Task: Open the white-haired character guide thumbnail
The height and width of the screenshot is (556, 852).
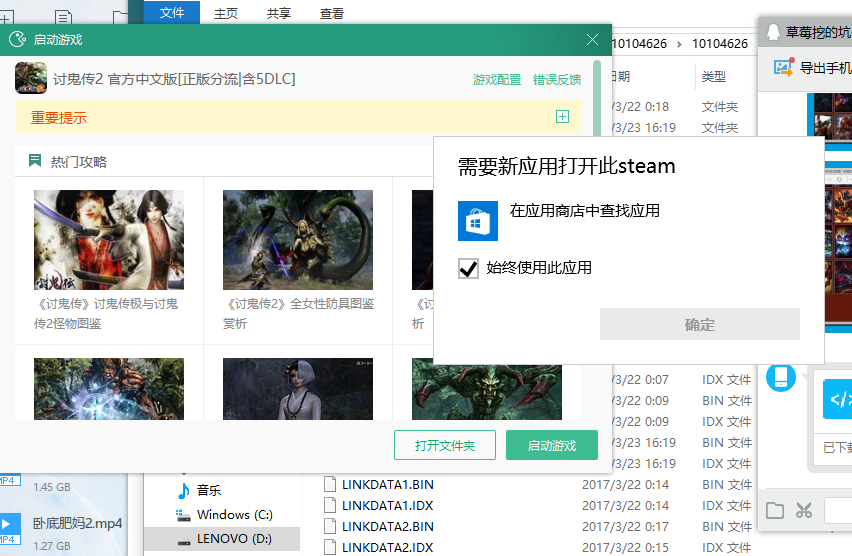Action: click(298, 389)
